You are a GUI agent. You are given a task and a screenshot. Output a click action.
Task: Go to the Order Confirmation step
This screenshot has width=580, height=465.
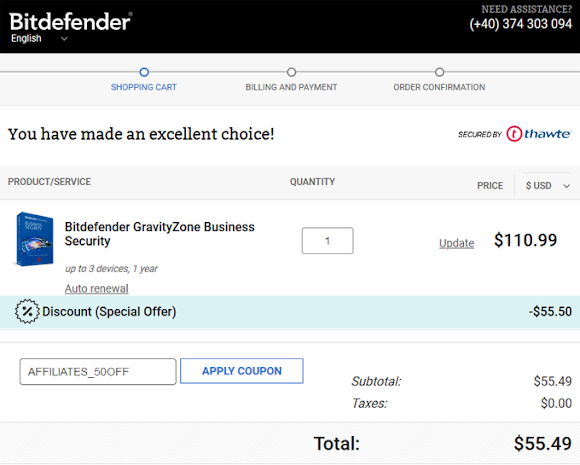(439, 87)
